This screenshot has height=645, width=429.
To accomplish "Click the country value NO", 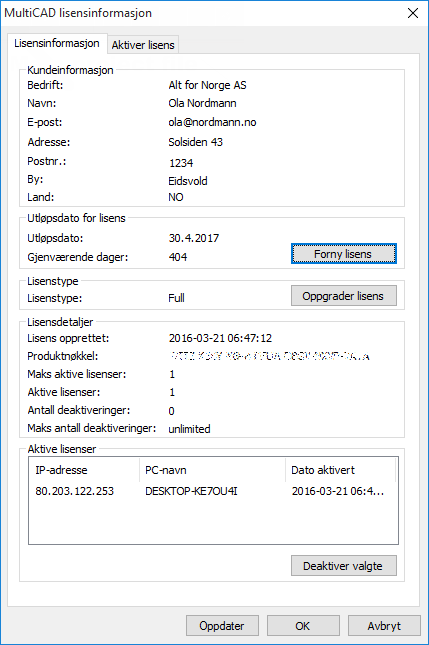I will [176, 197].
